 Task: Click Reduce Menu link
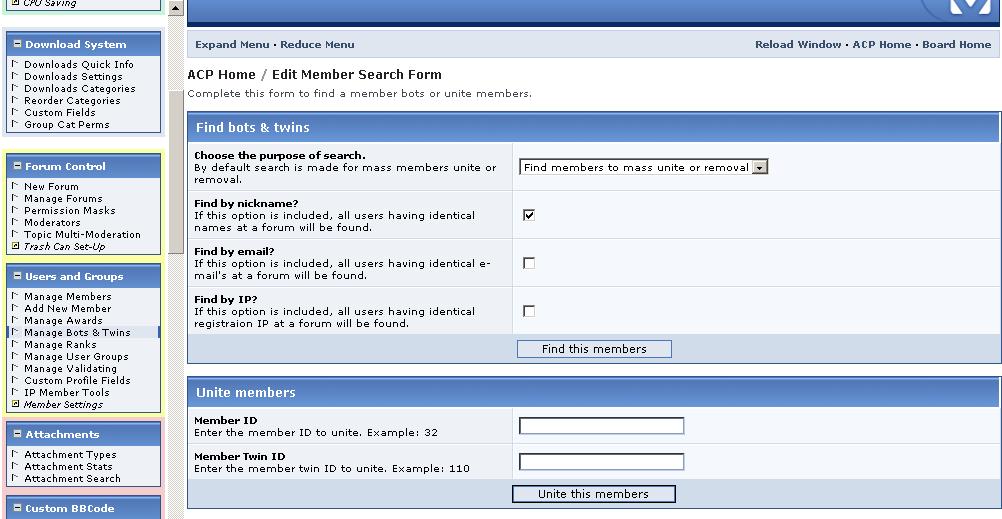pyautogui.click(x=317, y=45)
